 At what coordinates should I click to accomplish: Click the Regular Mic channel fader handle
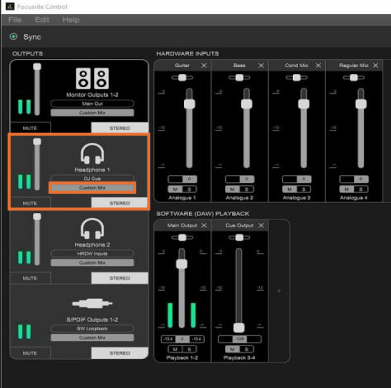coord(361,104)
